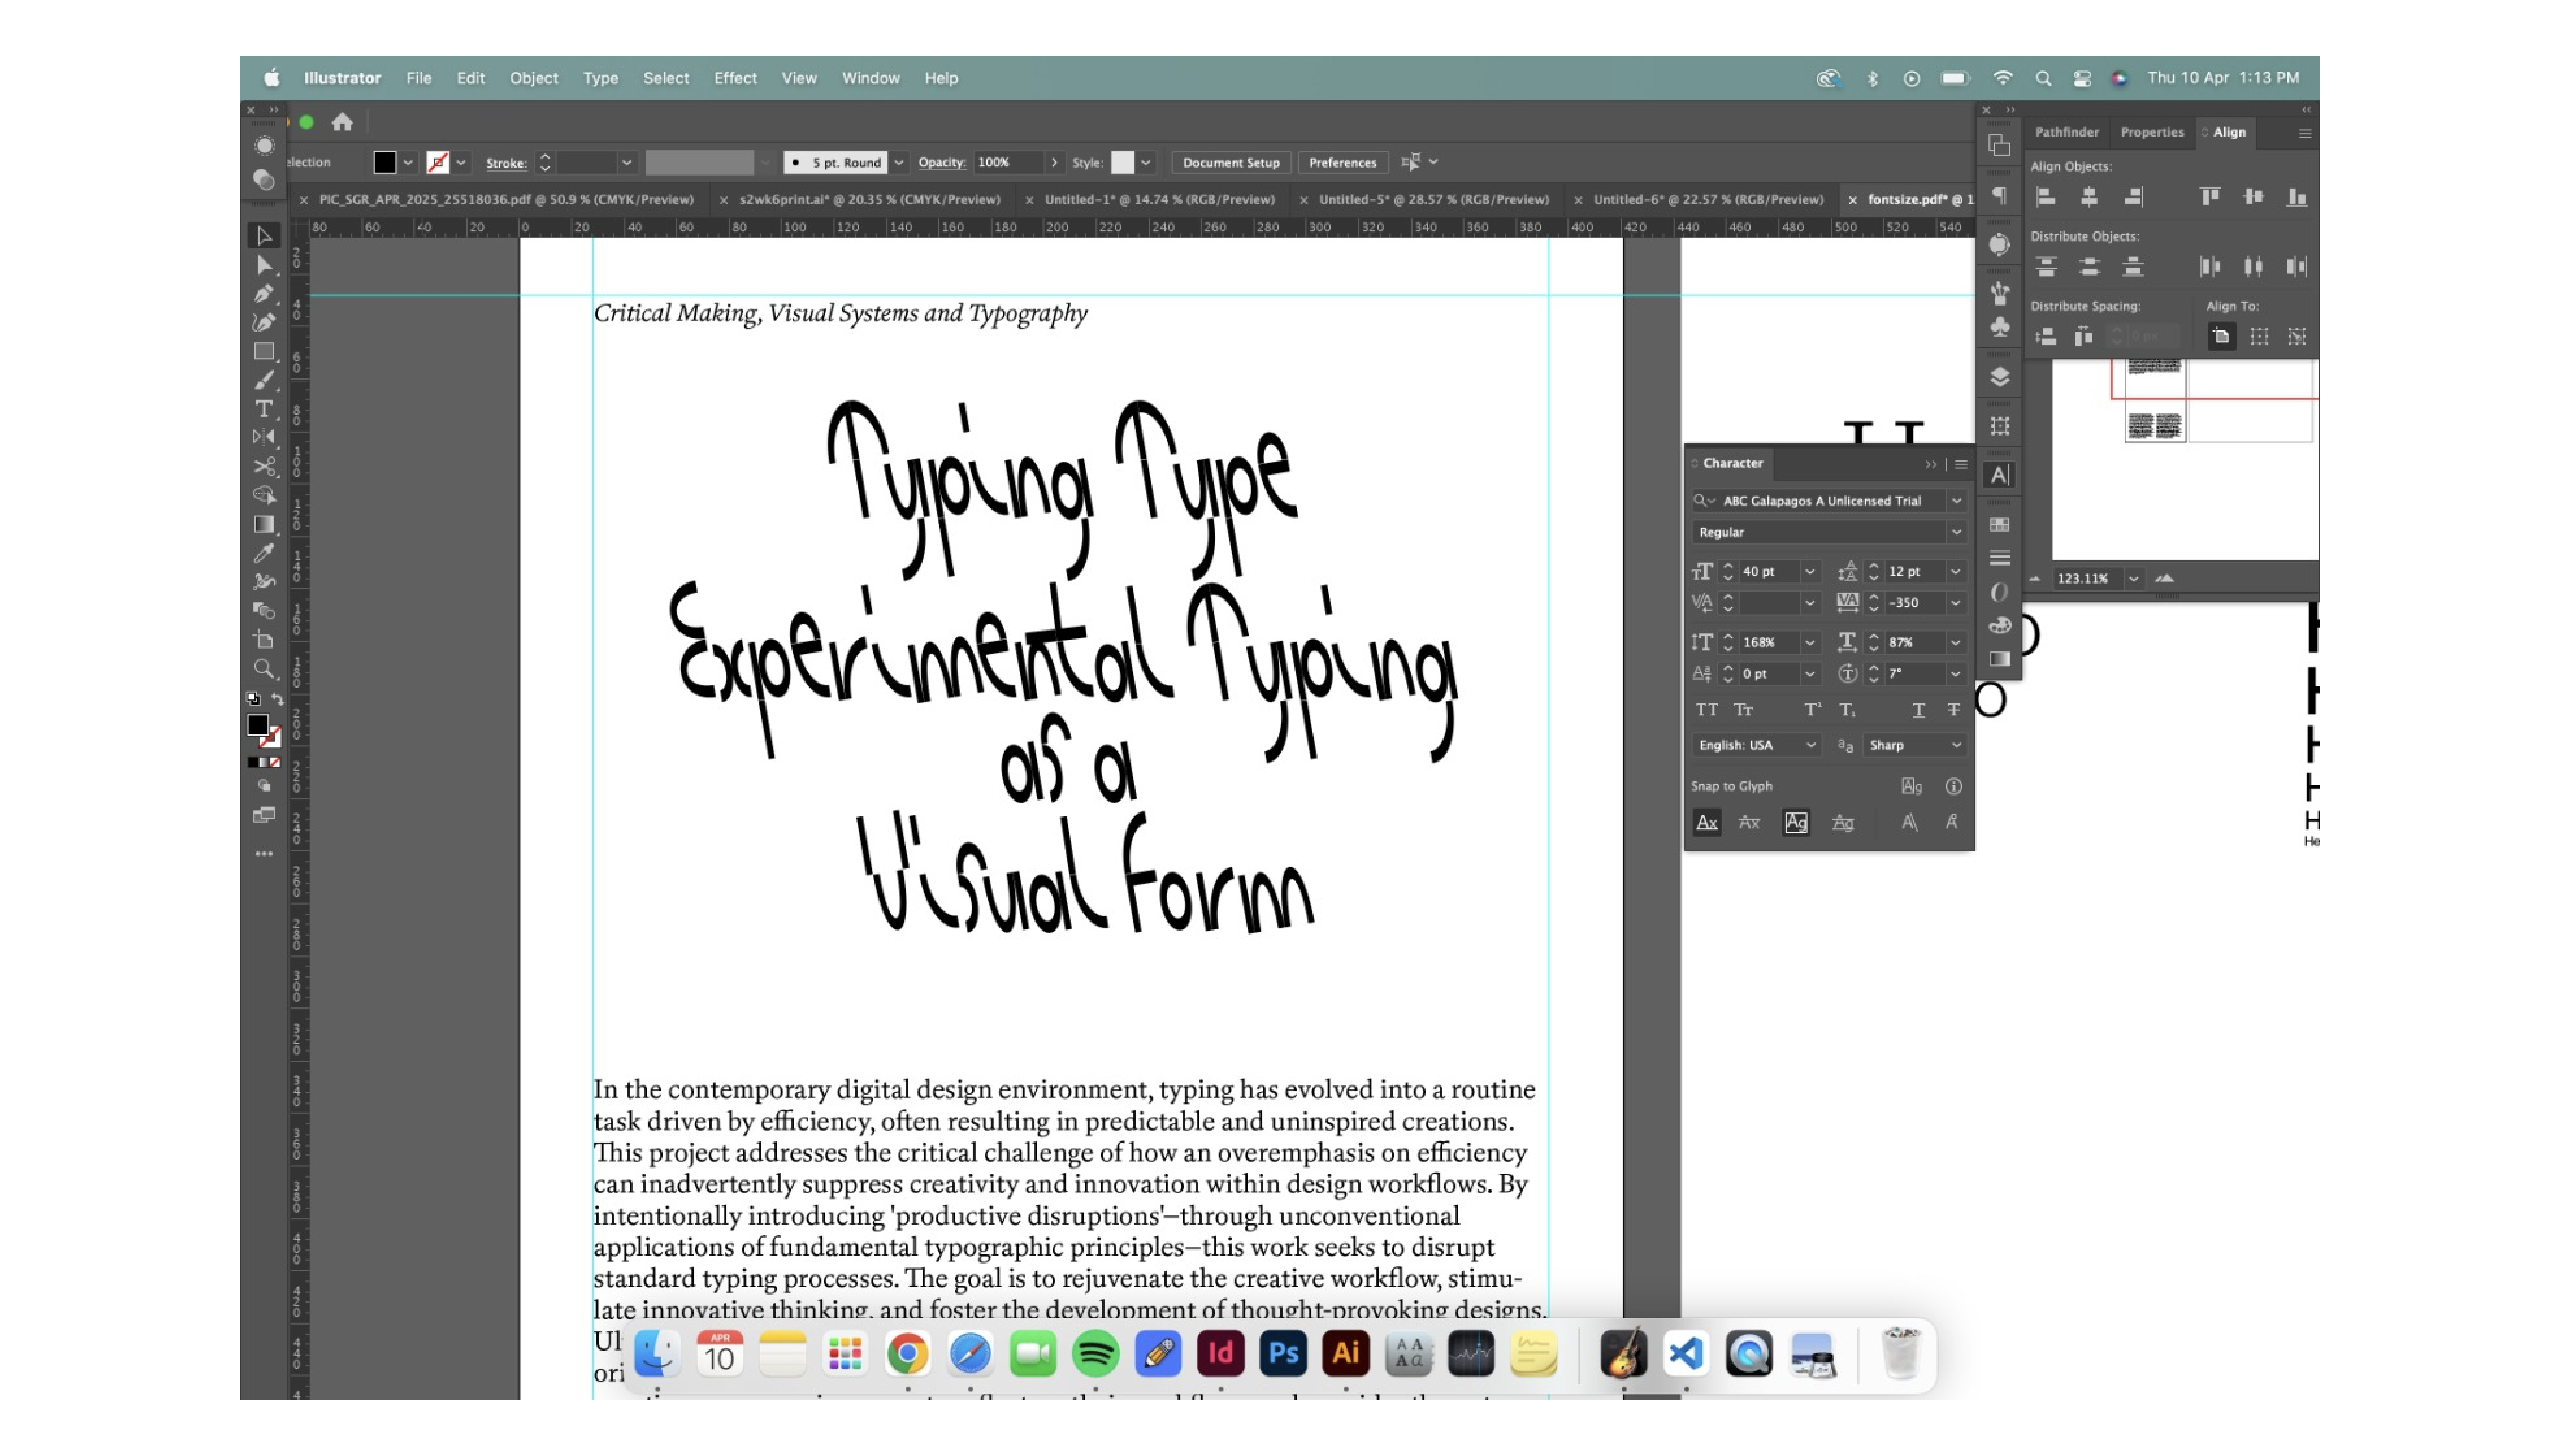Click Snap to Glyph info icon
Screen dimensions: 2560x1456
(x=1953, y=787)
